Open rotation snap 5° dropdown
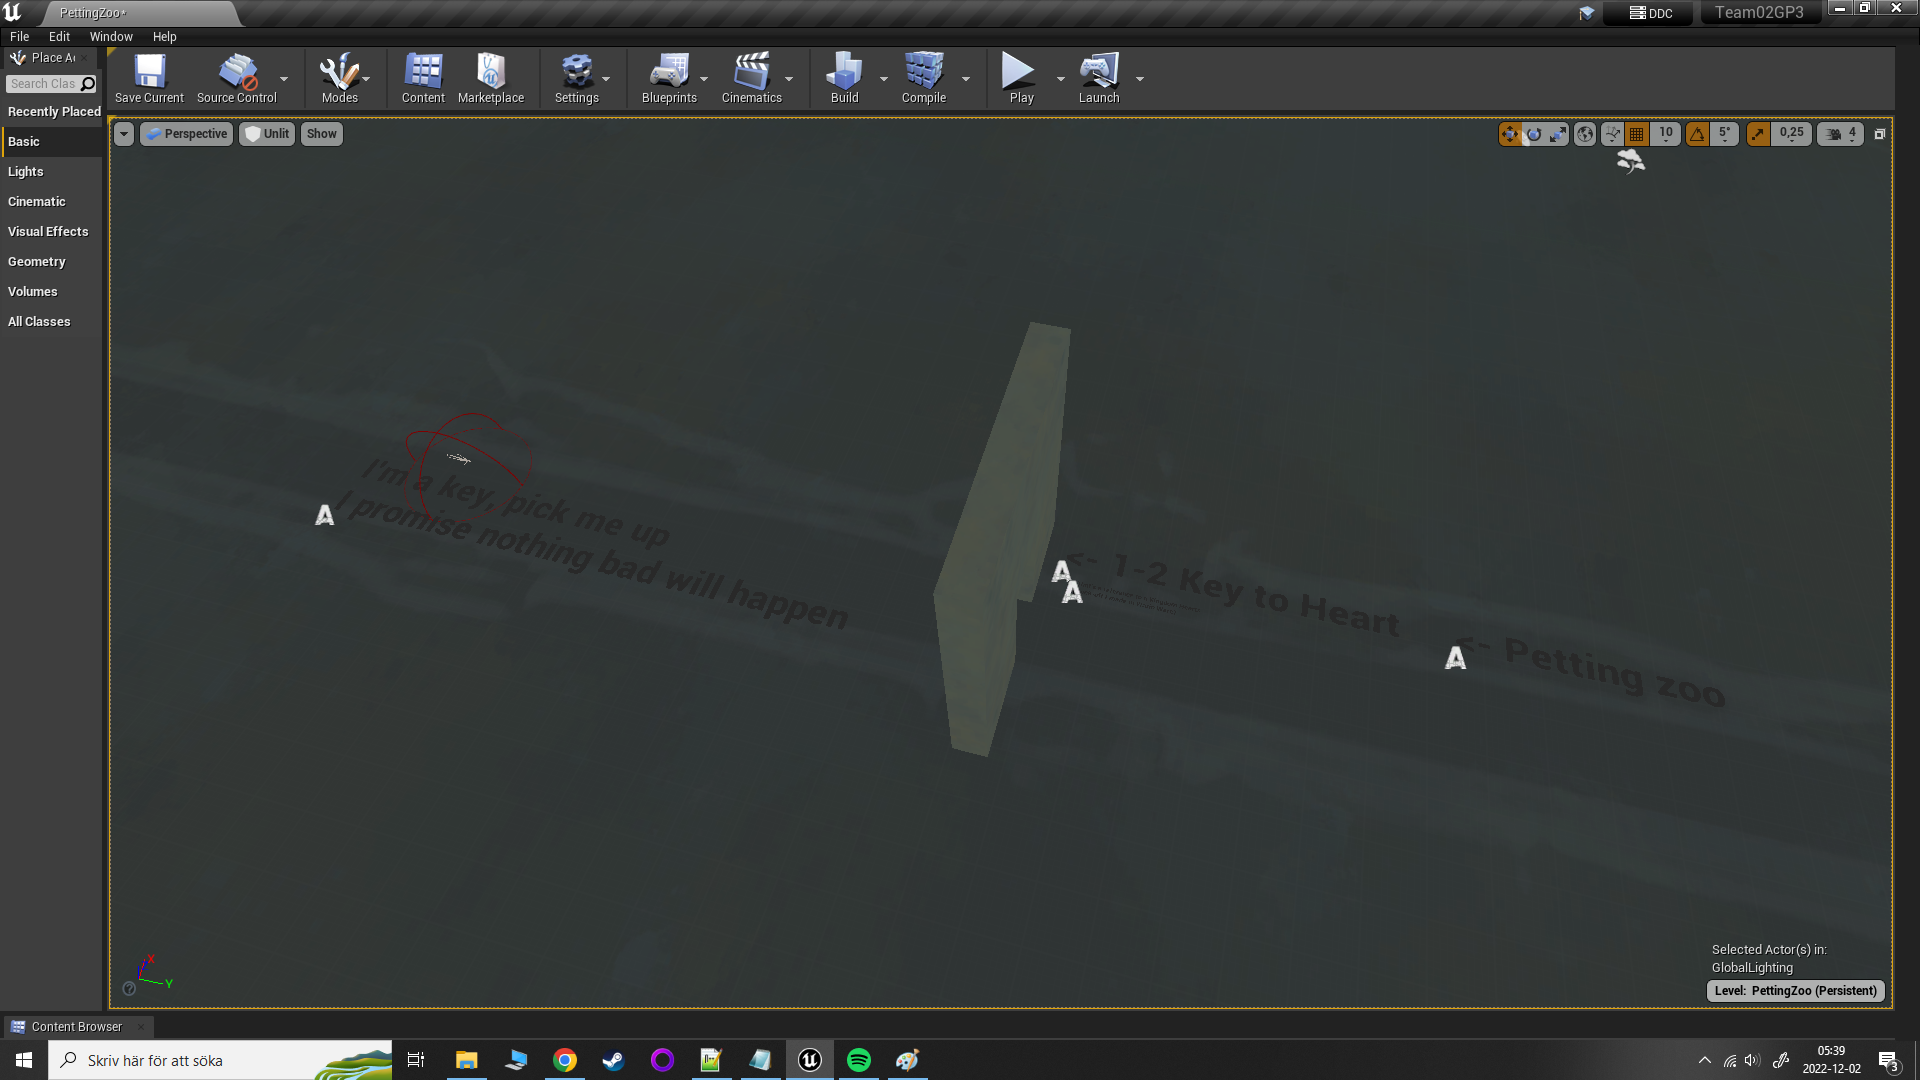 click(1725, 134)
